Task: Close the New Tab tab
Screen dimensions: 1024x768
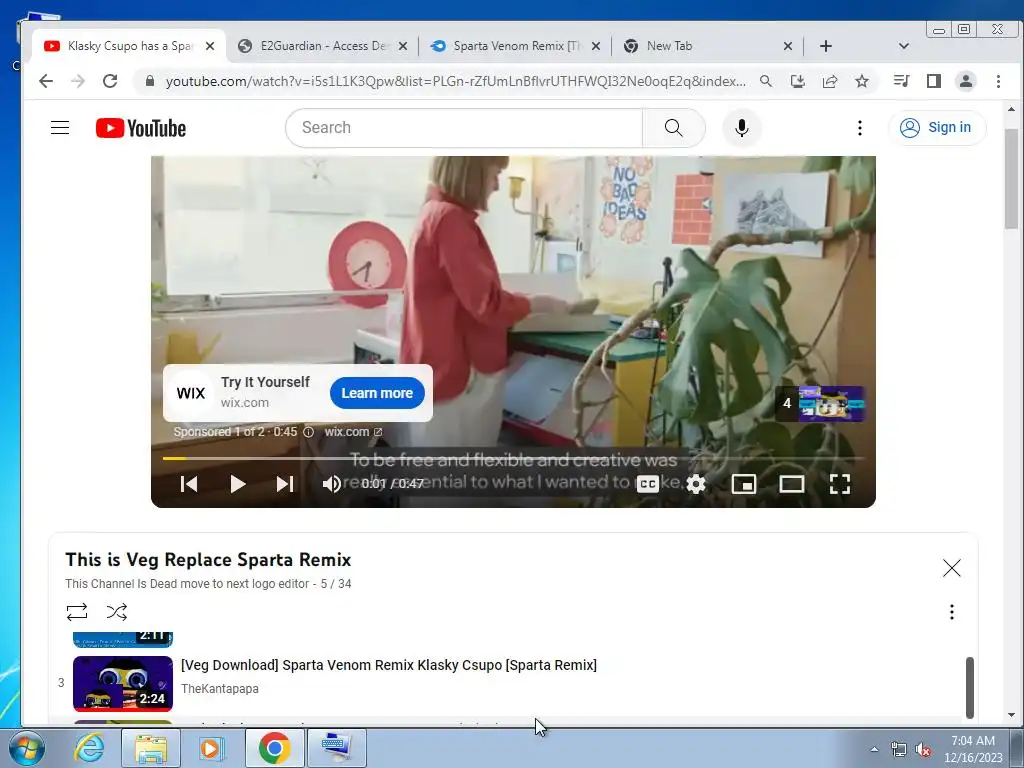Action: click(788, 46)
